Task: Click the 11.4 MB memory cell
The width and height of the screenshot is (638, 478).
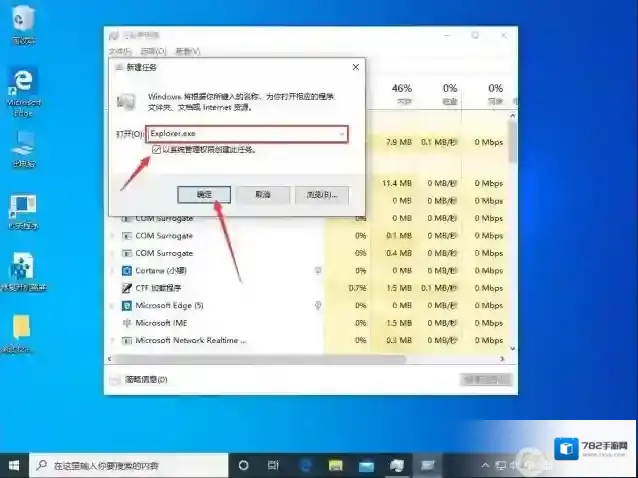Action: 397,183
